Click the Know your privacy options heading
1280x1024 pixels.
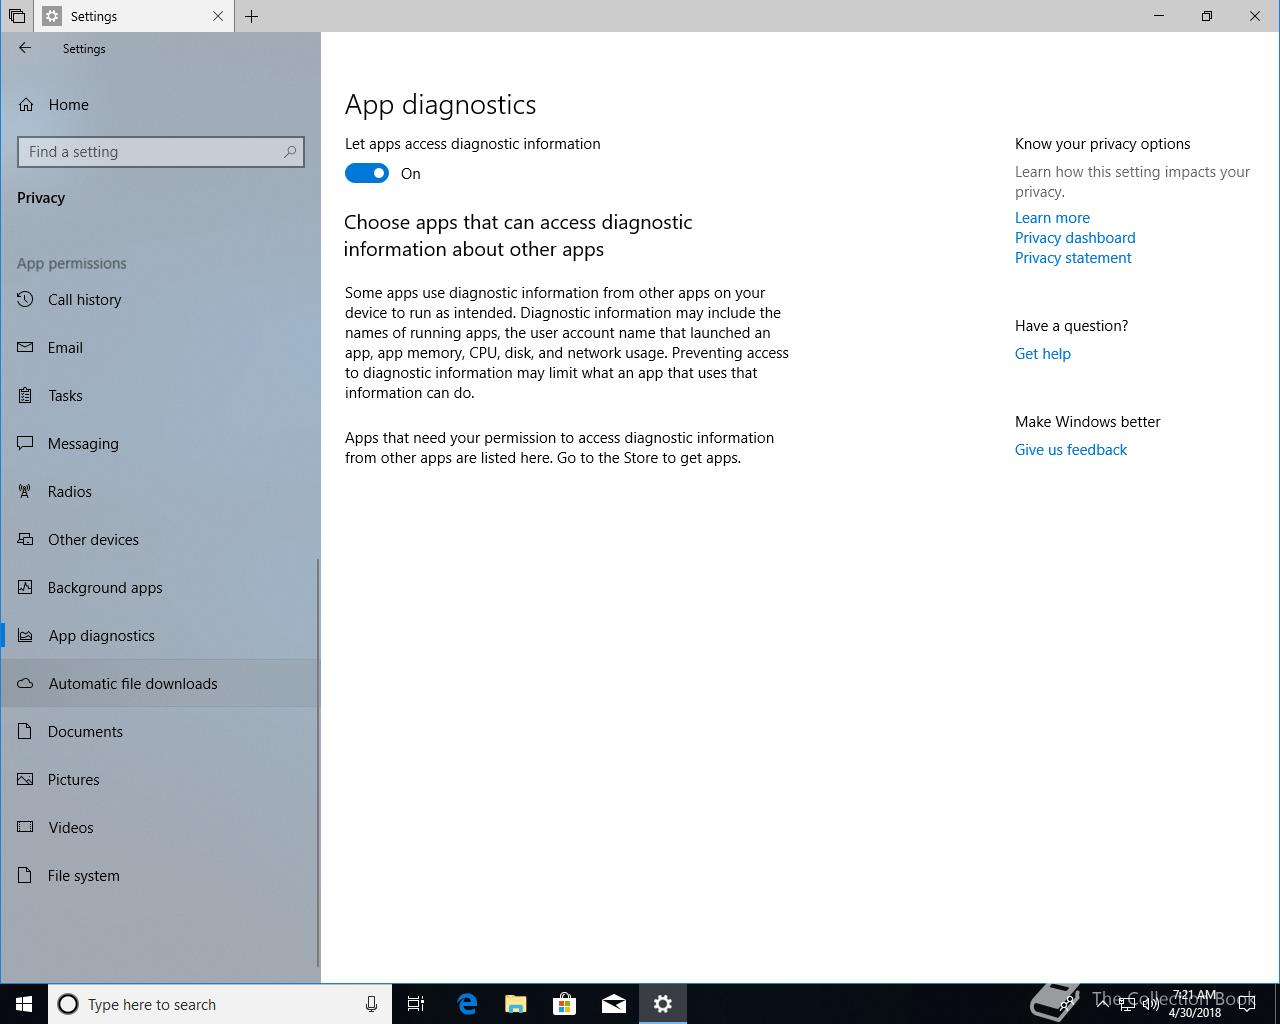(x=1102, y=144)
